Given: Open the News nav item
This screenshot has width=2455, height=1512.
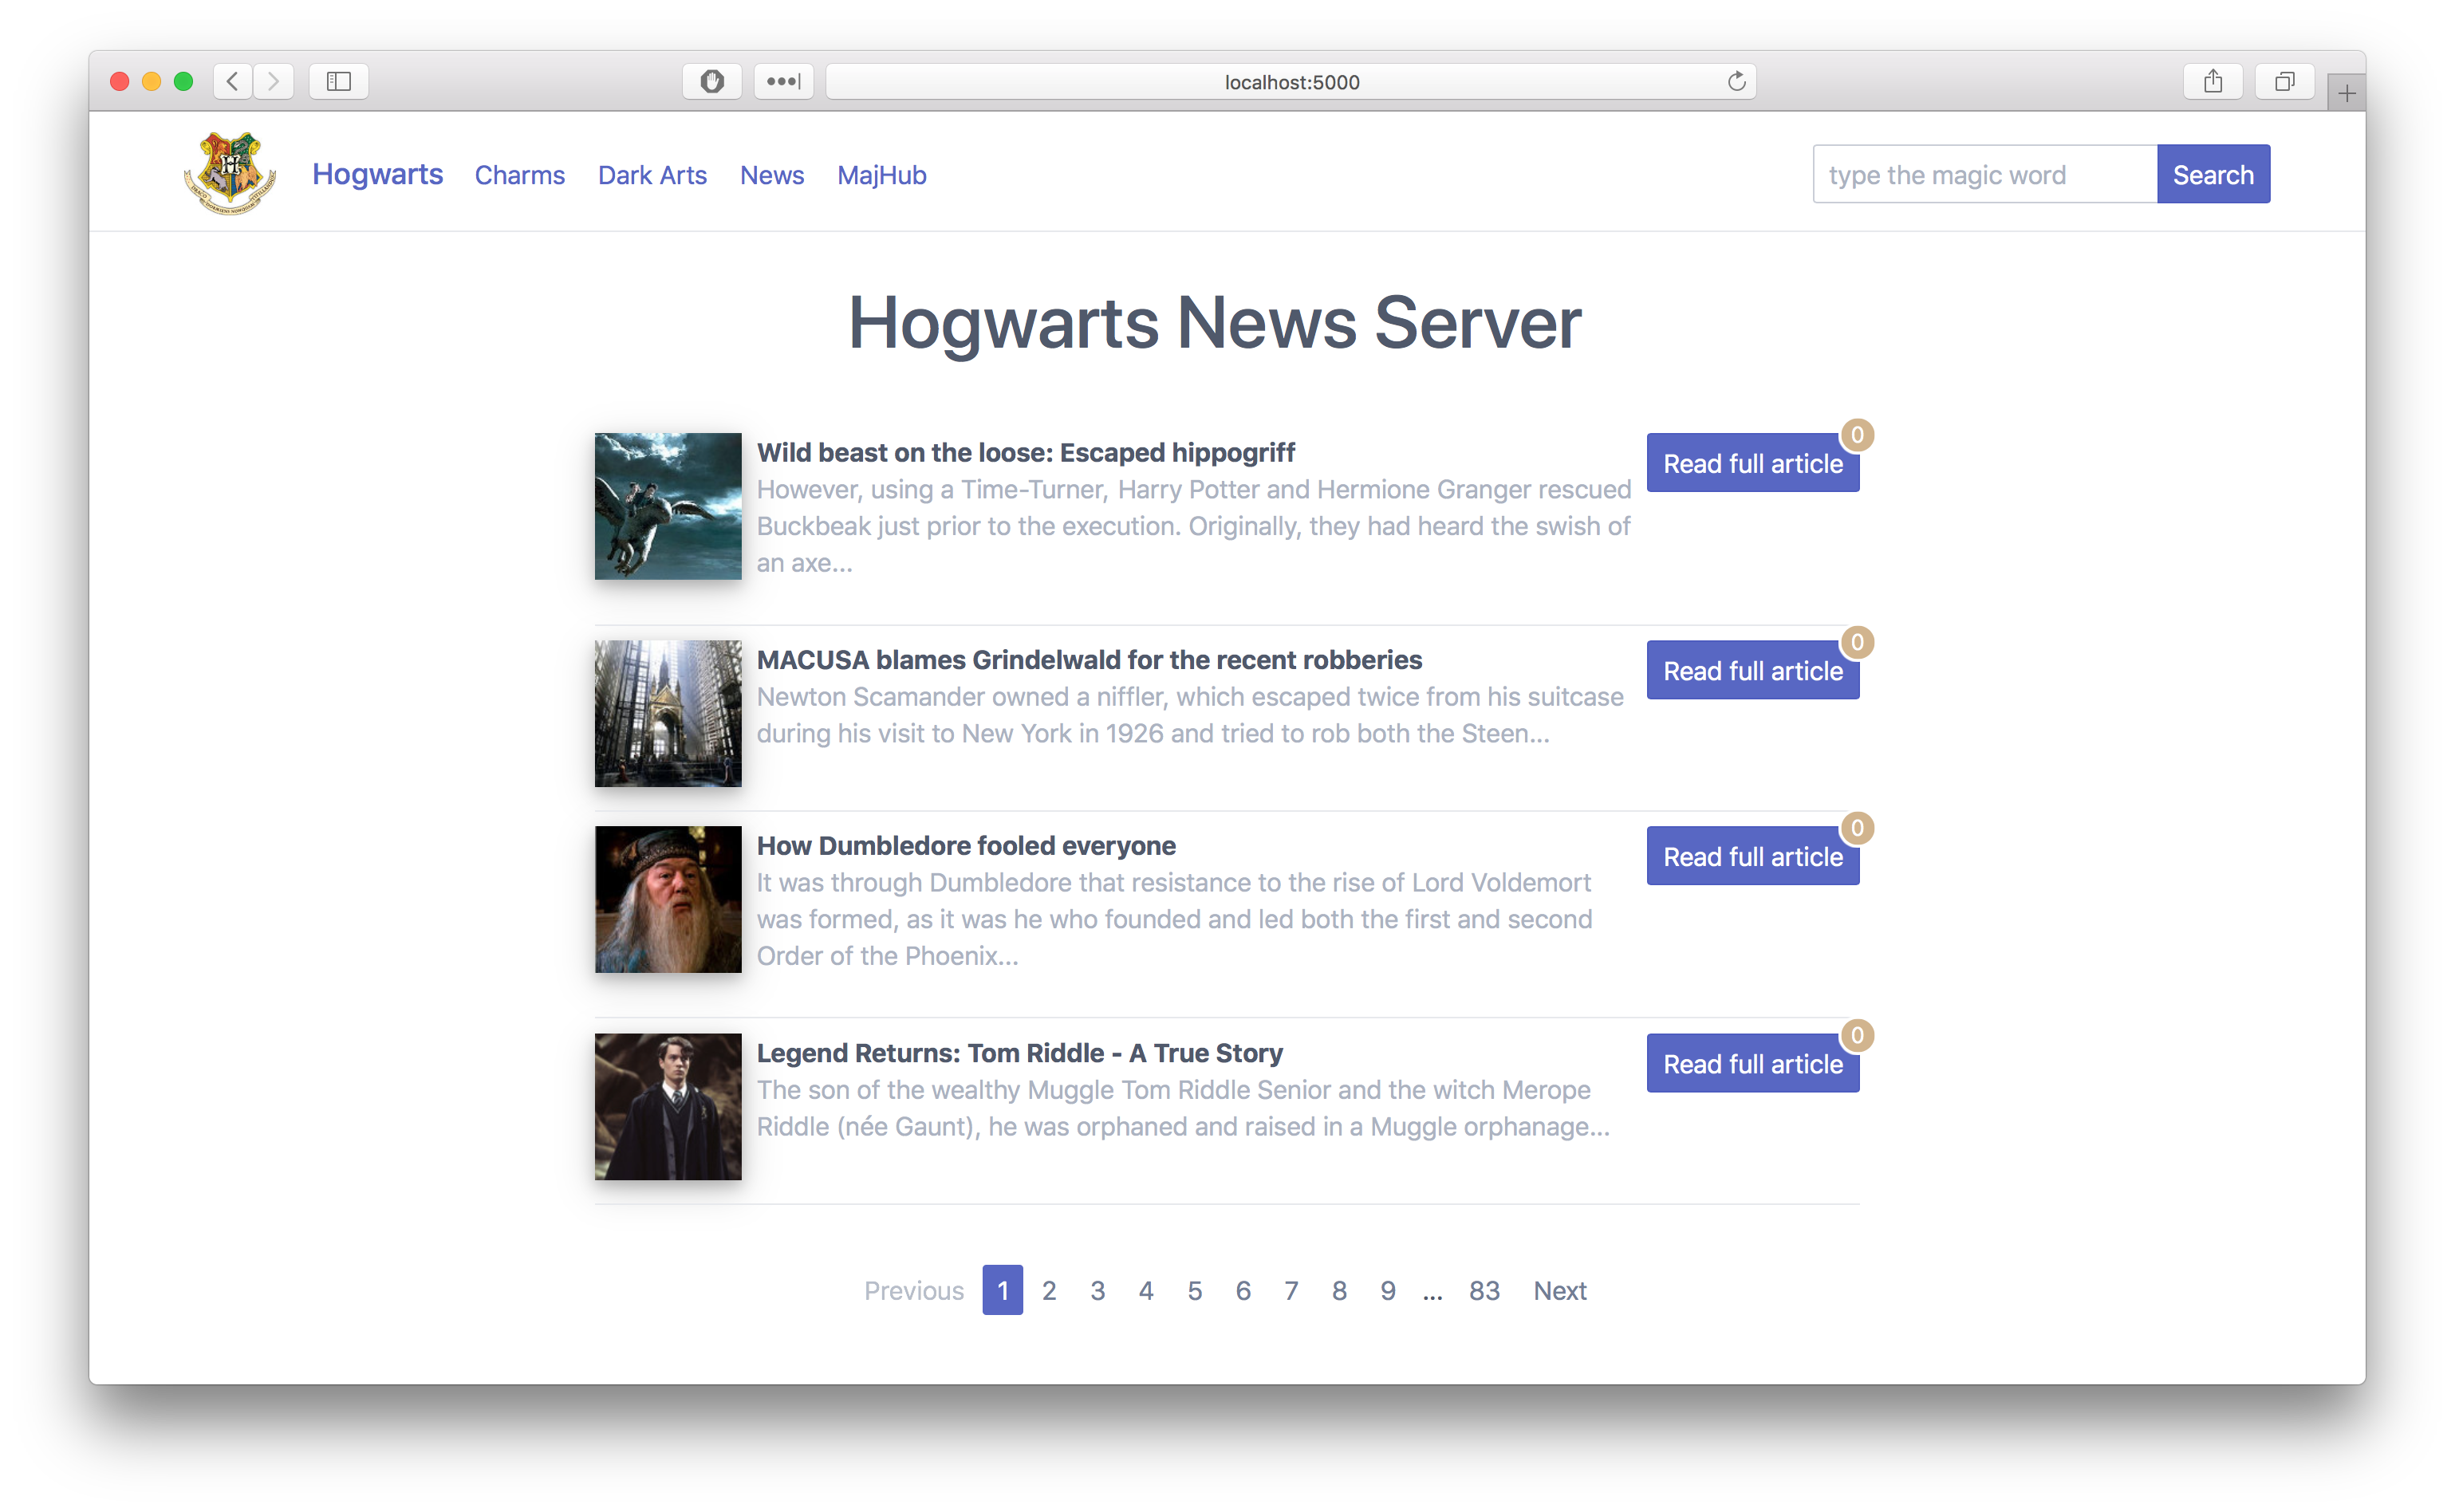Looking at the screenshot, I should click(772, 175).
